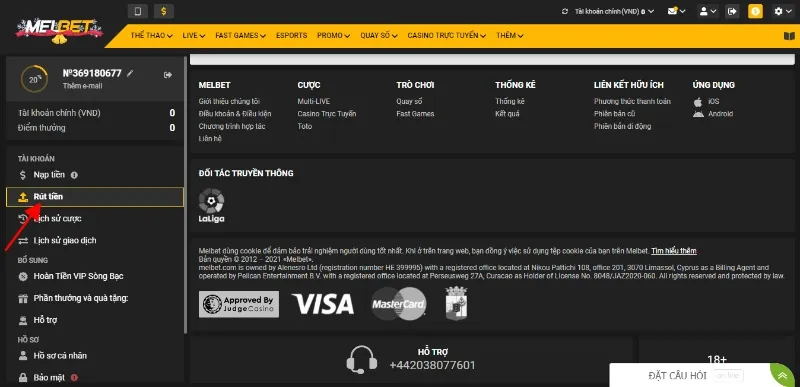Open the settings gear icon

pyautogui.click(x=782, y=11)
